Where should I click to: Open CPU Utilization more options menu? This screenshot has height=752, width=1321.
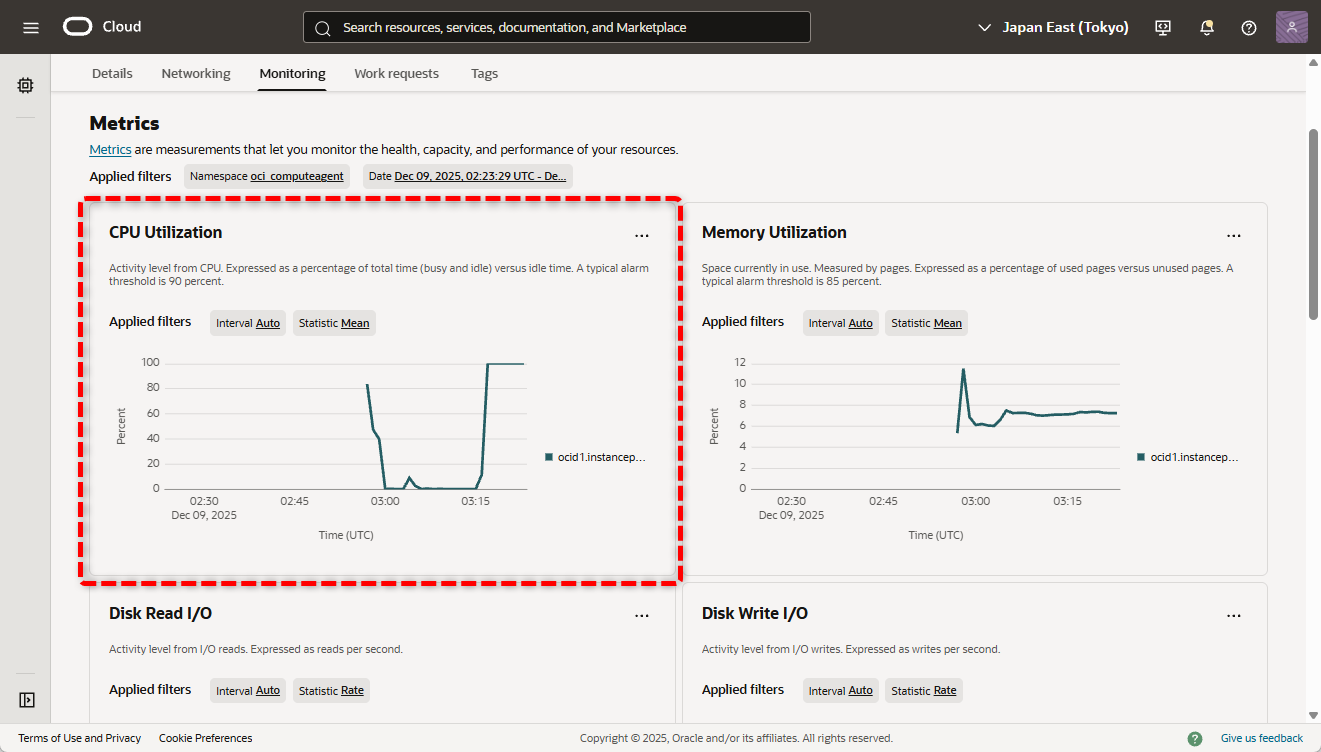point(642,235)
